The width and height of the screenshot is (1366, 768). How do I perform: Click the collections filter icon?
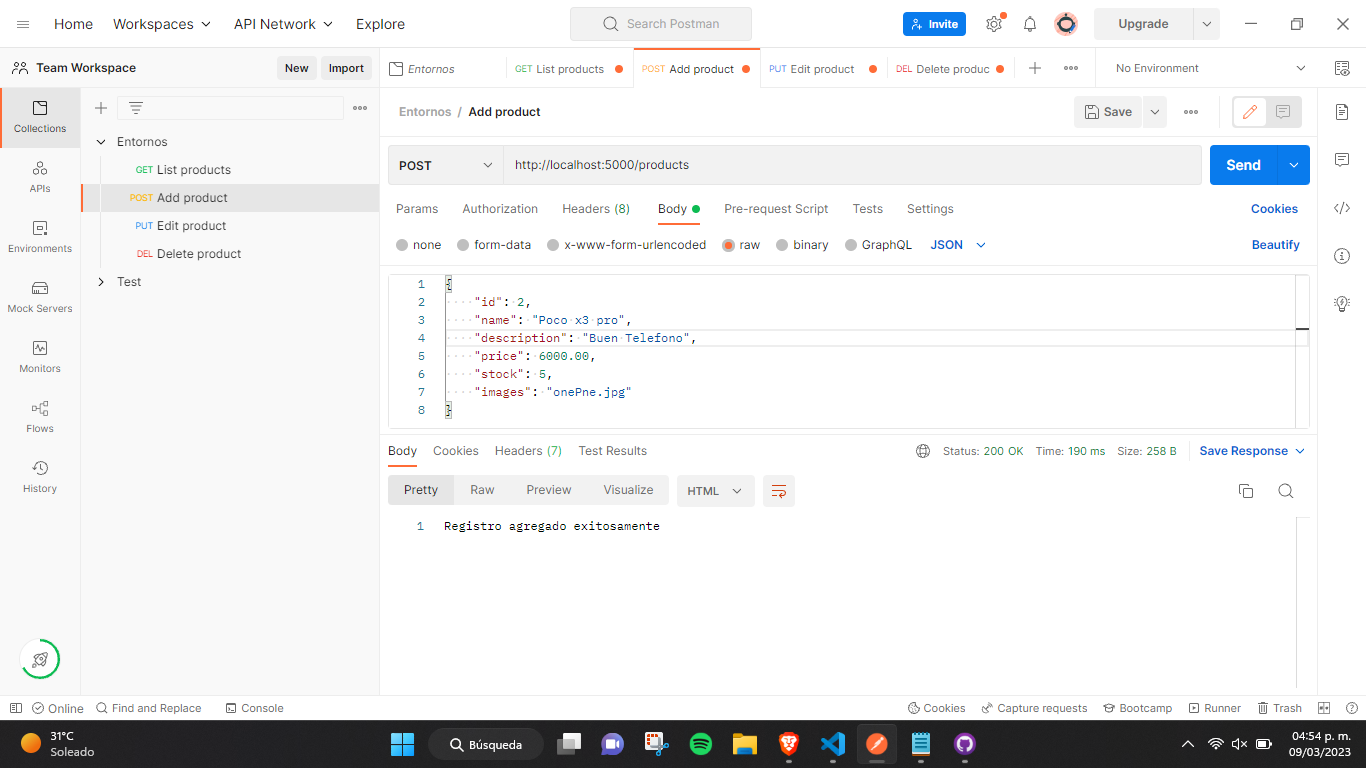click(x=136, y=108)
